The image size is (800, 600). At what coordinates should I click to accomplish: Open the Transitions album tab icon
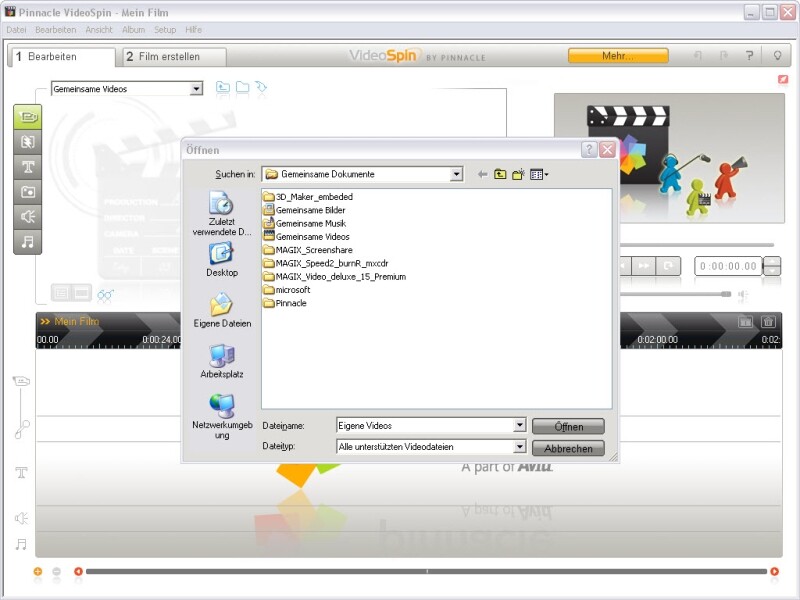coord(28,142)
